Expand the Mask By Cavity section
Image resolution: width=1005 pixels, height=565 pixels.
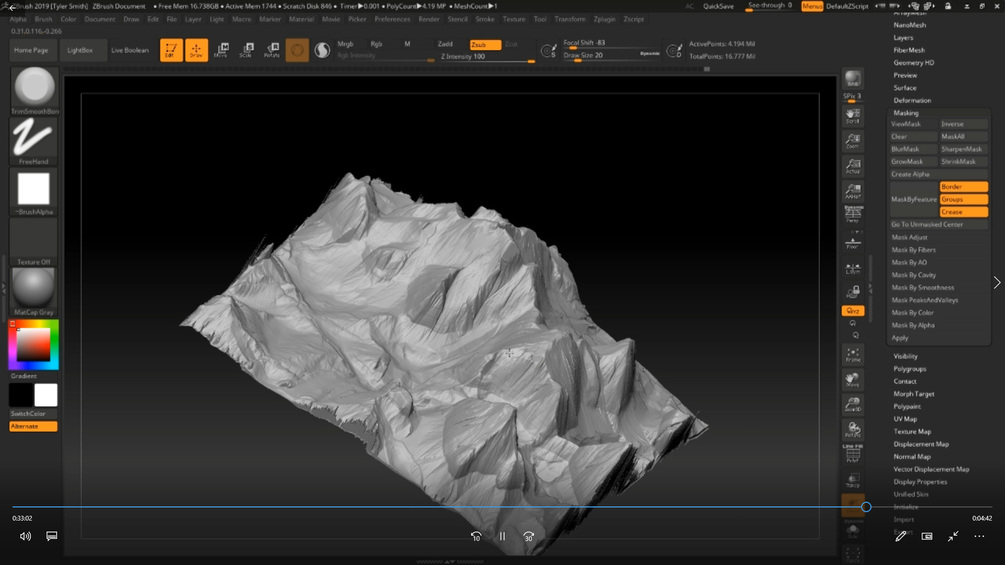914,275
